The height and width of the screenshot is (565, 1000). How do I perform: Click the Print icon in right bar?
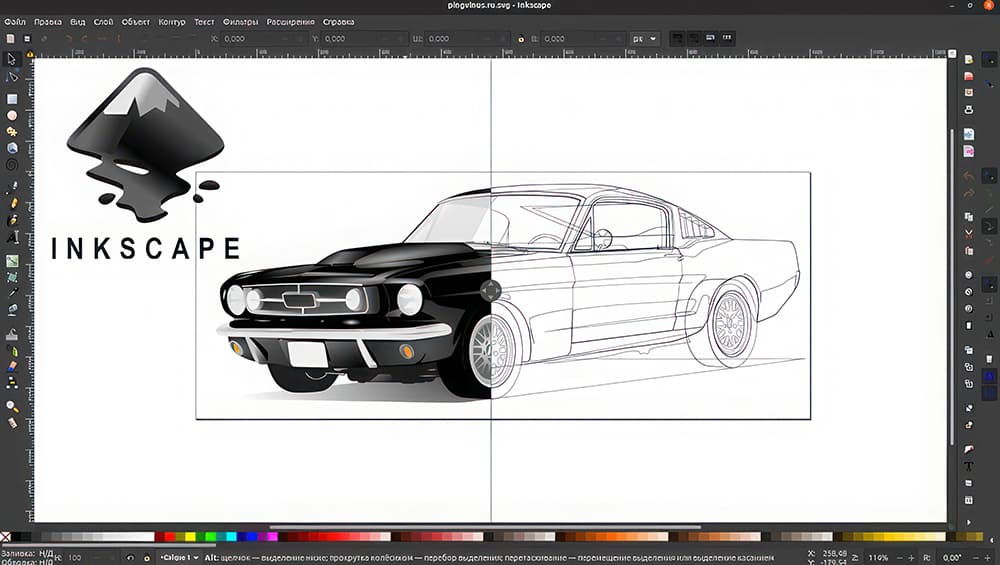(x=969, y=110)
